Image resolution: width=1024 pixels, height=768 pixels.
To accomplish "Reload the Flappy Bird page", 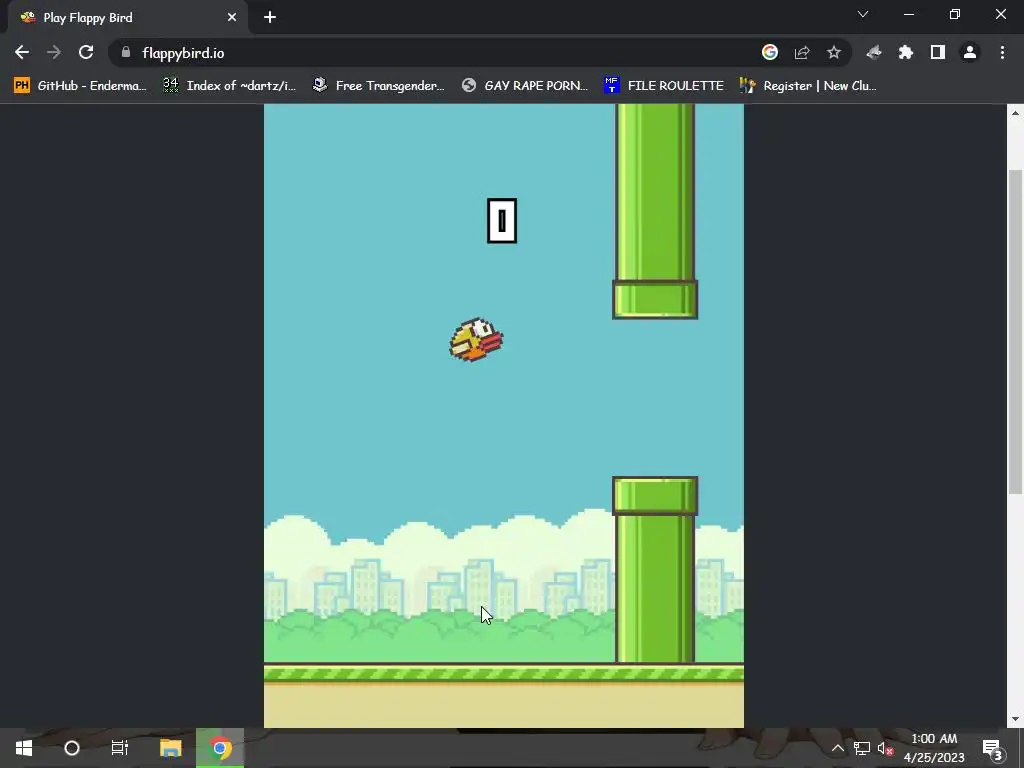I will tap(86, 53).
